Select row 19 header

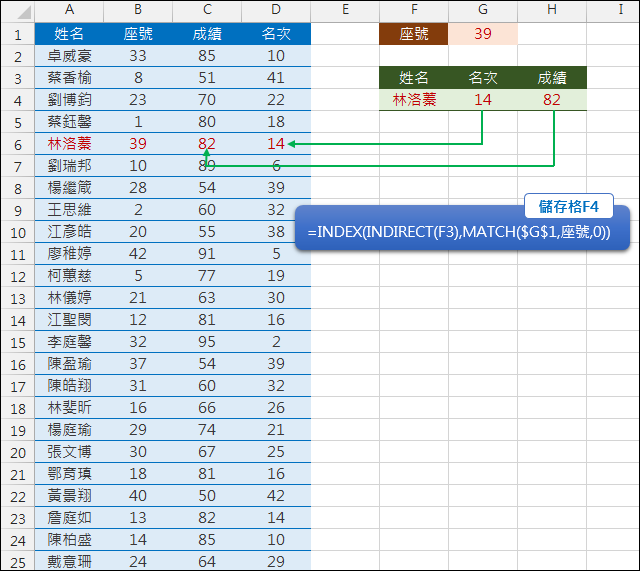coord(18,430)
